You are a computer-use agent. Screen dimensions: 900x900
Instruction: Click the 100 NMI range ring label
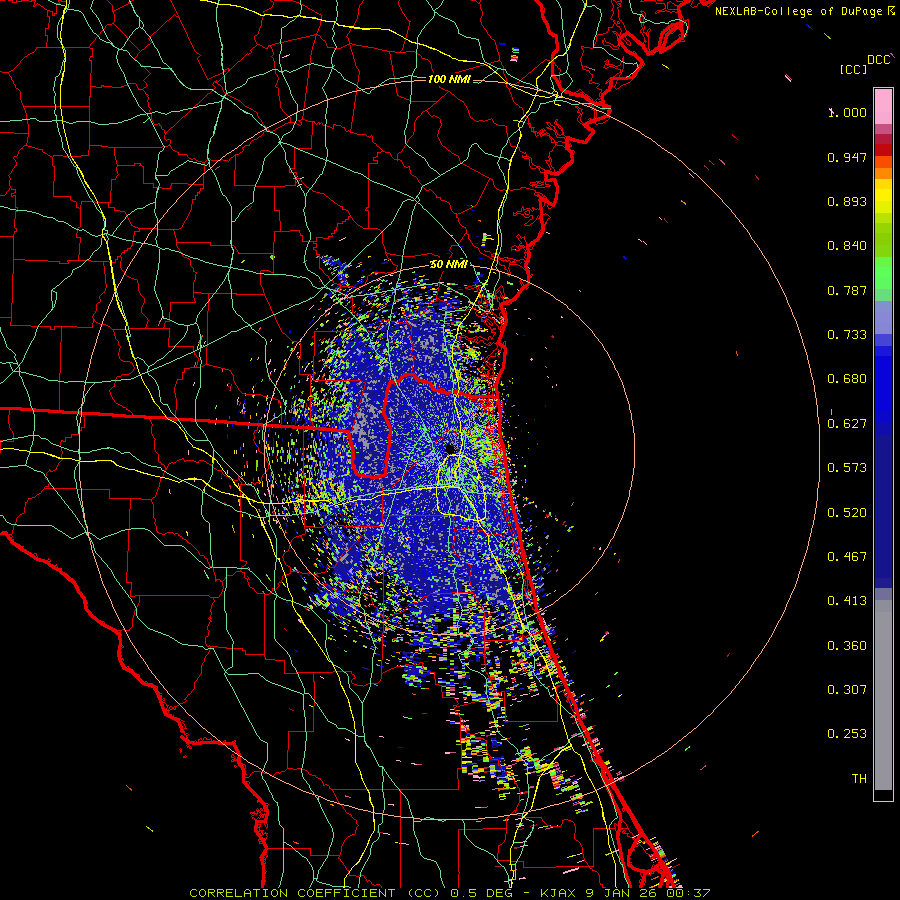(449, 79)
